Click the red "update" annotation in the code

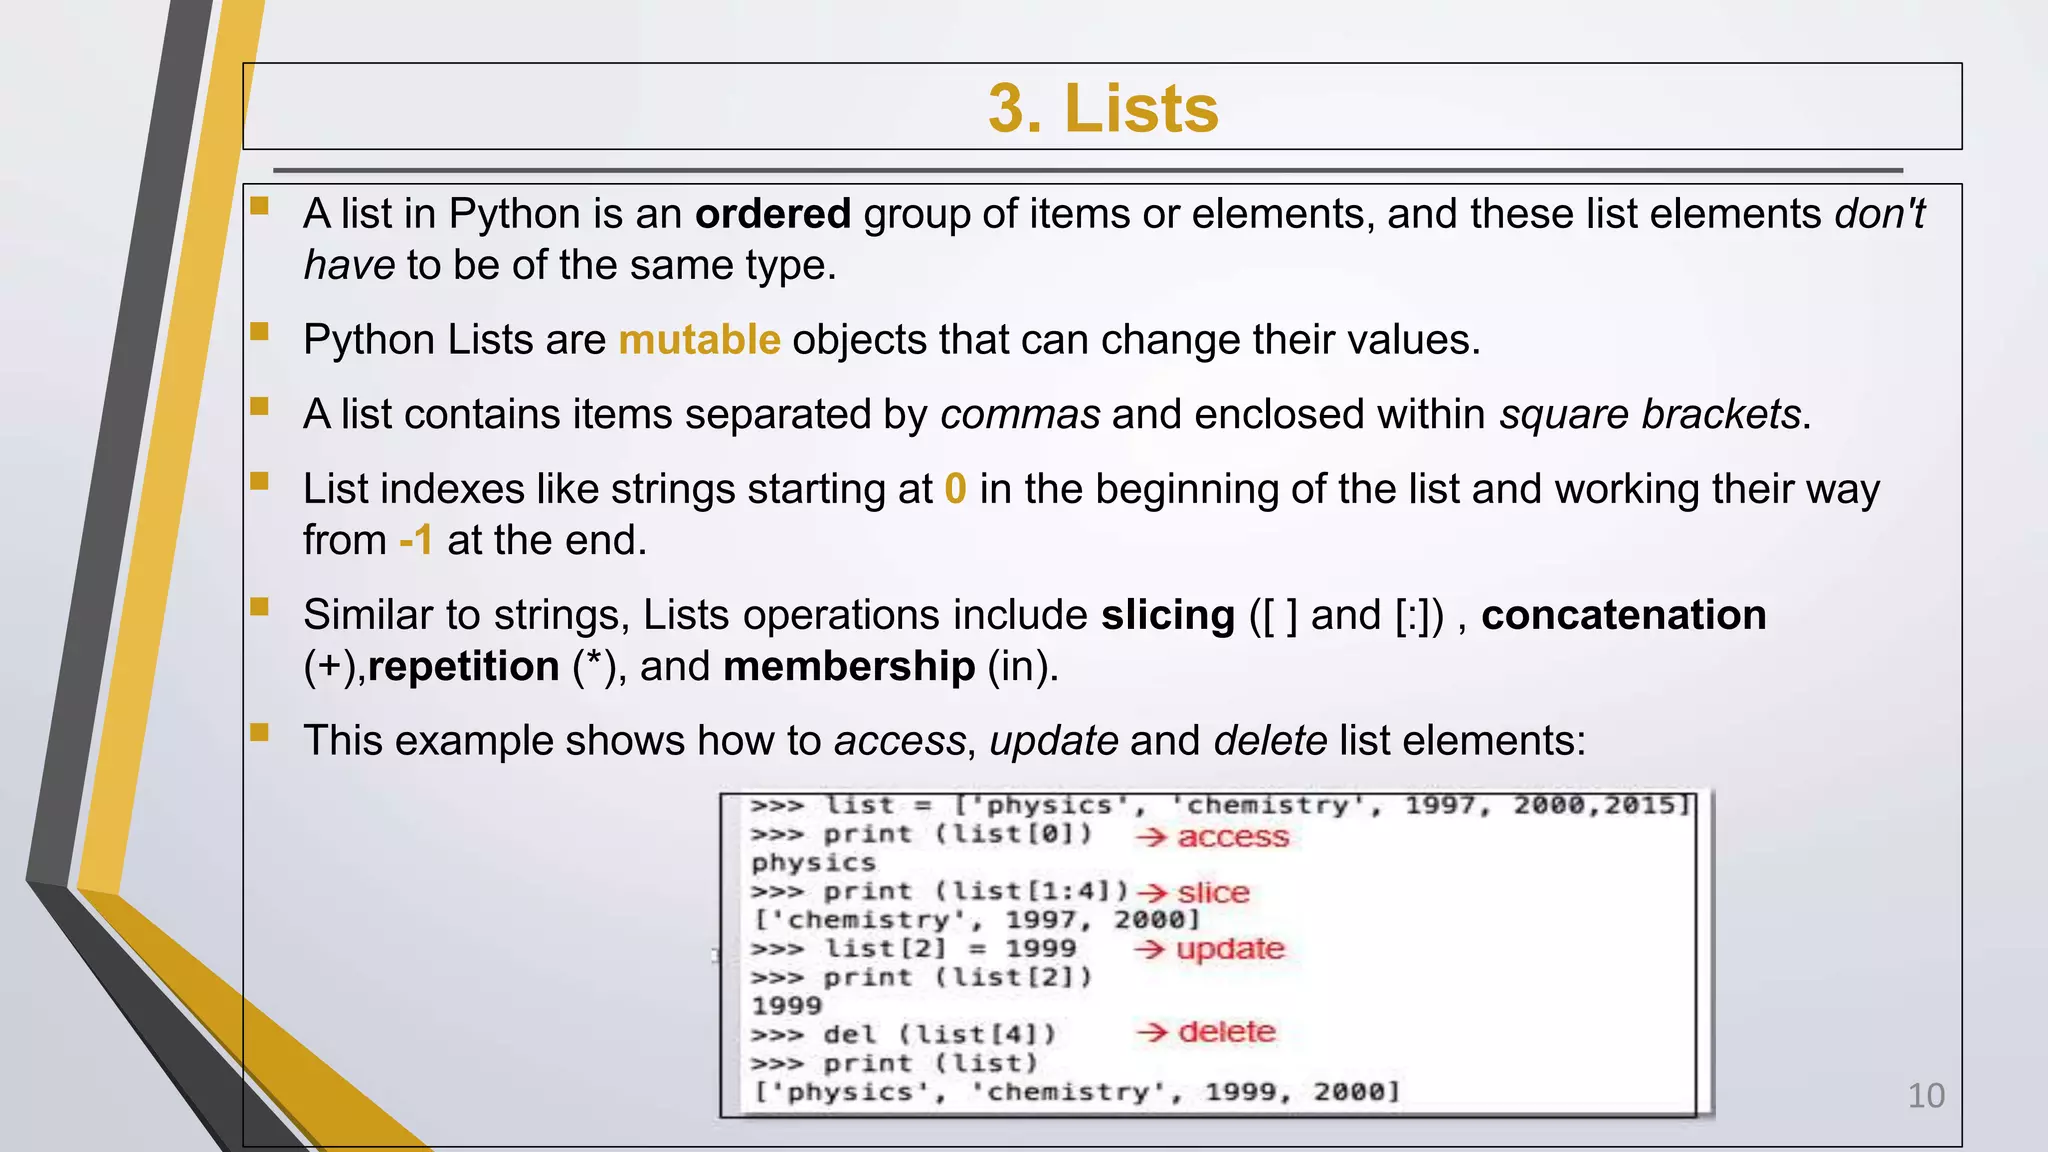coord(1210,949)
